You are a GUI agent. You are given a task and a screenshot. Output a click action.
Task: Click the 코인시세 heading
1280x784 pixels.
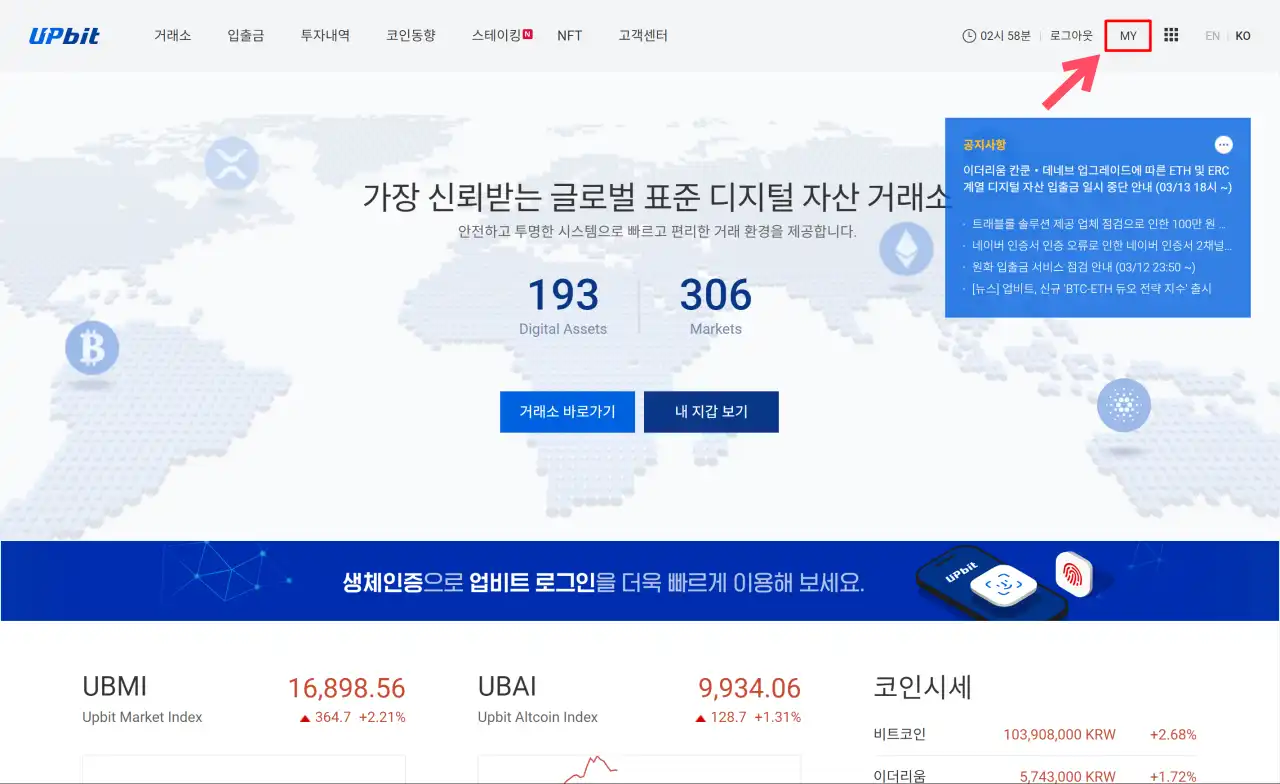pos(923,687)
